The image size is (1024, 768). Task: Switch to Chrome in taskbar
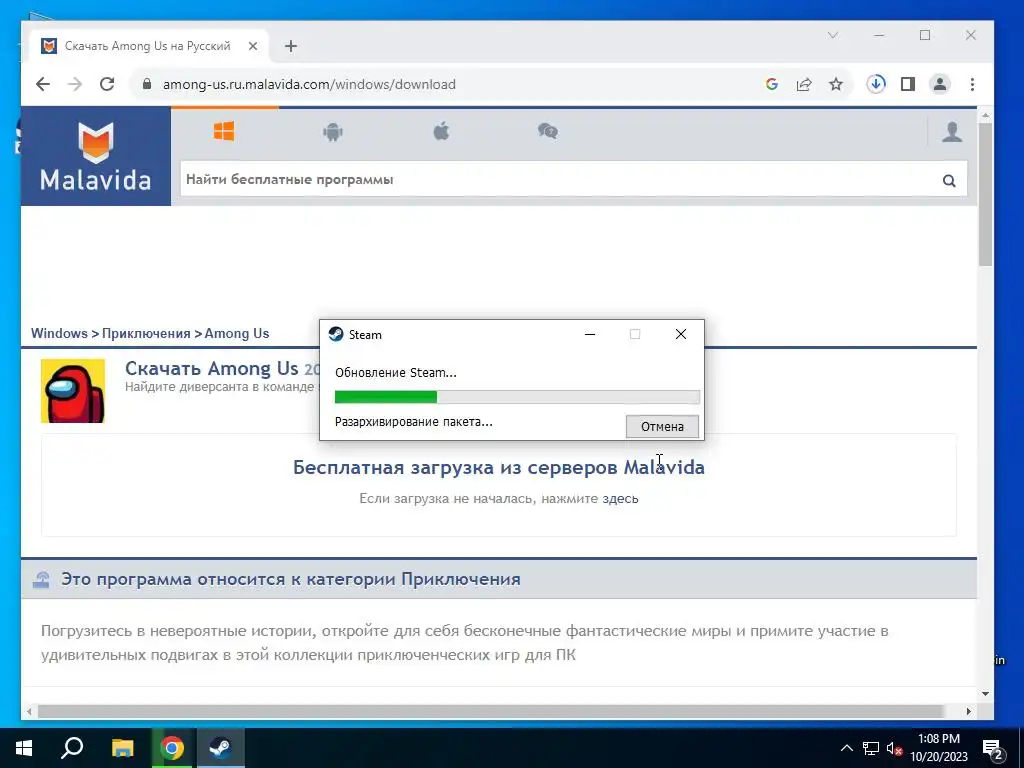click(172, 748)
